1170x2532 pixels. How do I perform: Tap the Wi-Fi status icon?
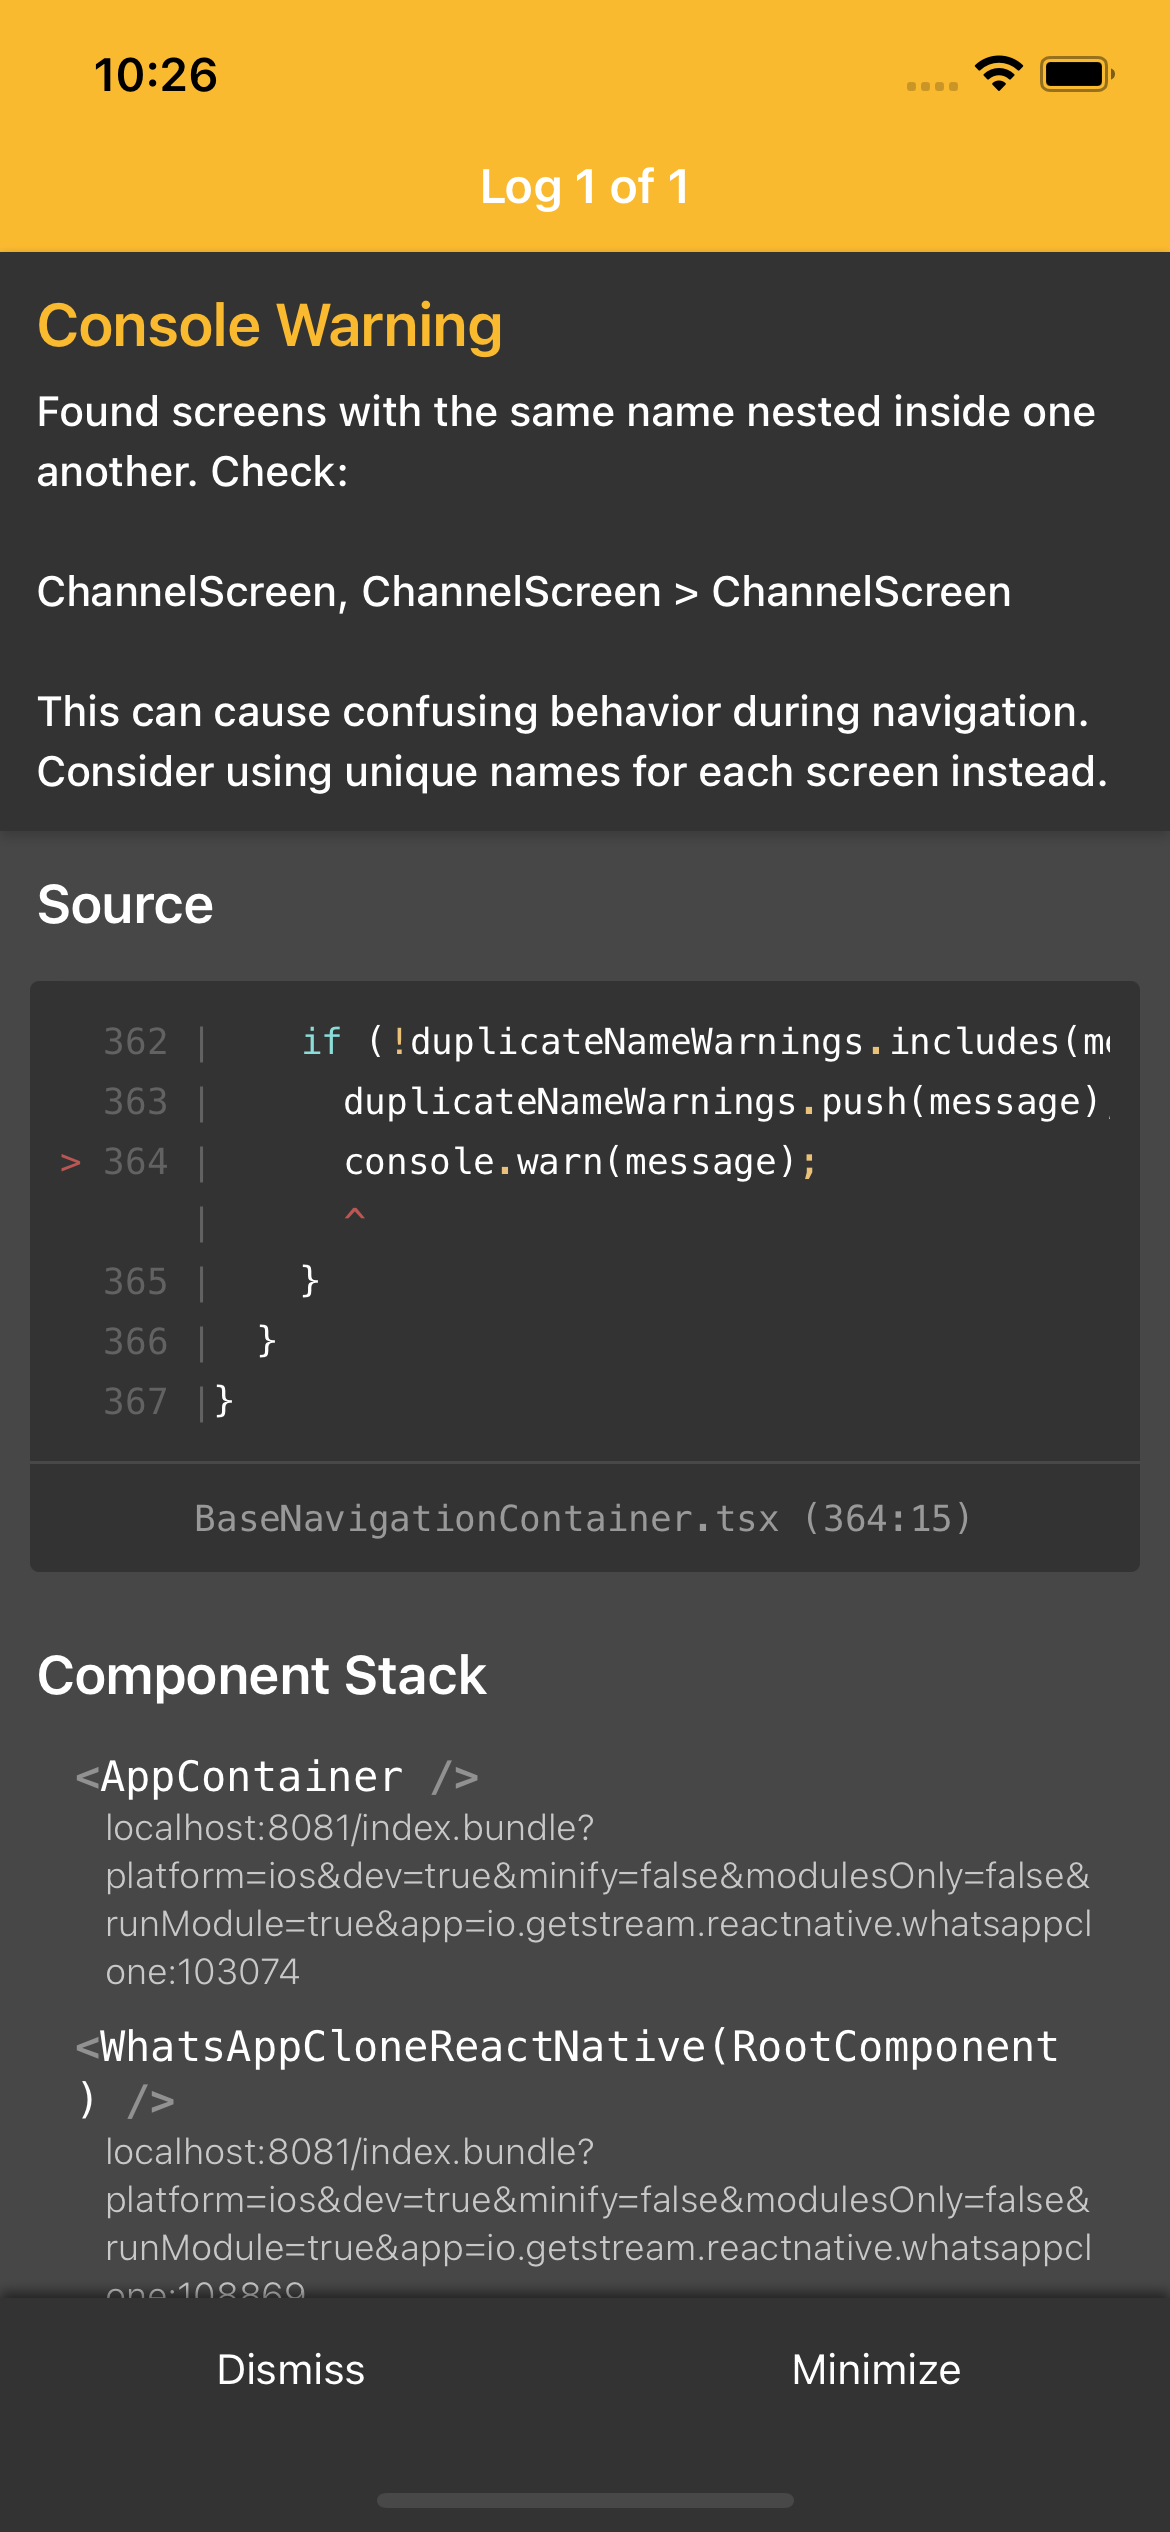coord(998,74)
